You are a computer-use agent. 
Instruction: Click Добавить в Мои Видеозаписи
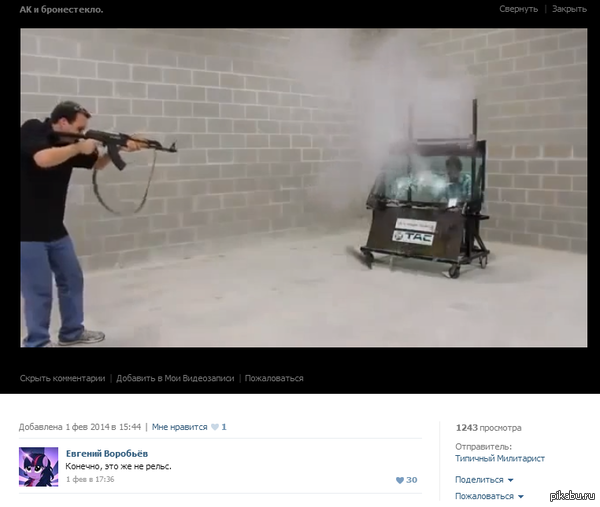click(x=175, y=378)
